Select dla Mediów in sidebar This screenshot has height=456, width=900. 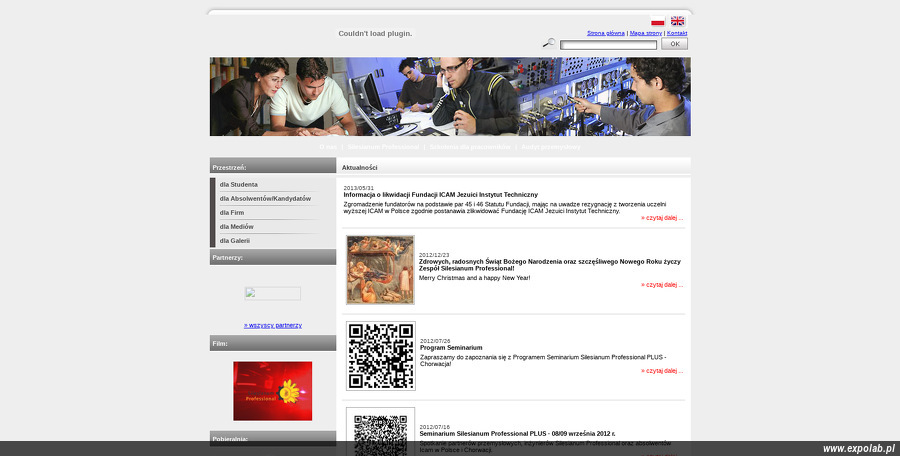pyautogui.click(x=236, y=227)
